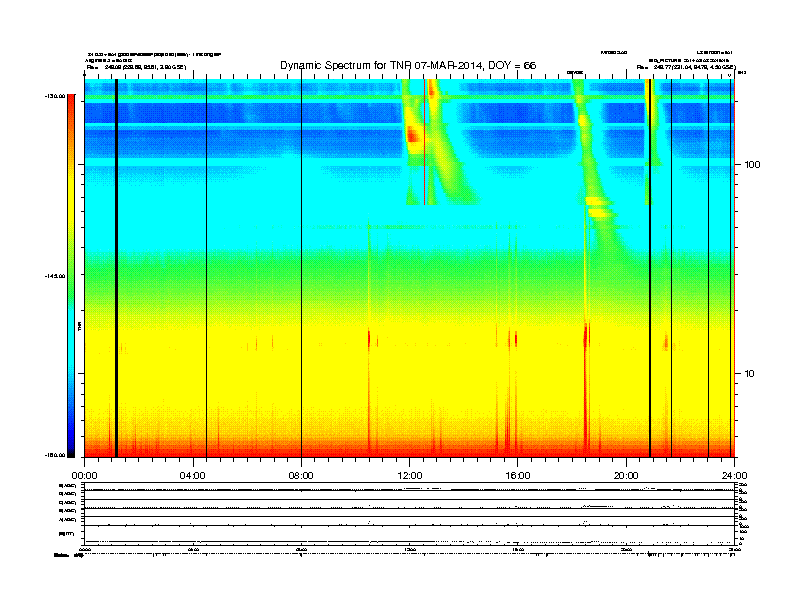792x612 pixels.
Task: Click the 08:00 time axis label
Action: point(301,476)
